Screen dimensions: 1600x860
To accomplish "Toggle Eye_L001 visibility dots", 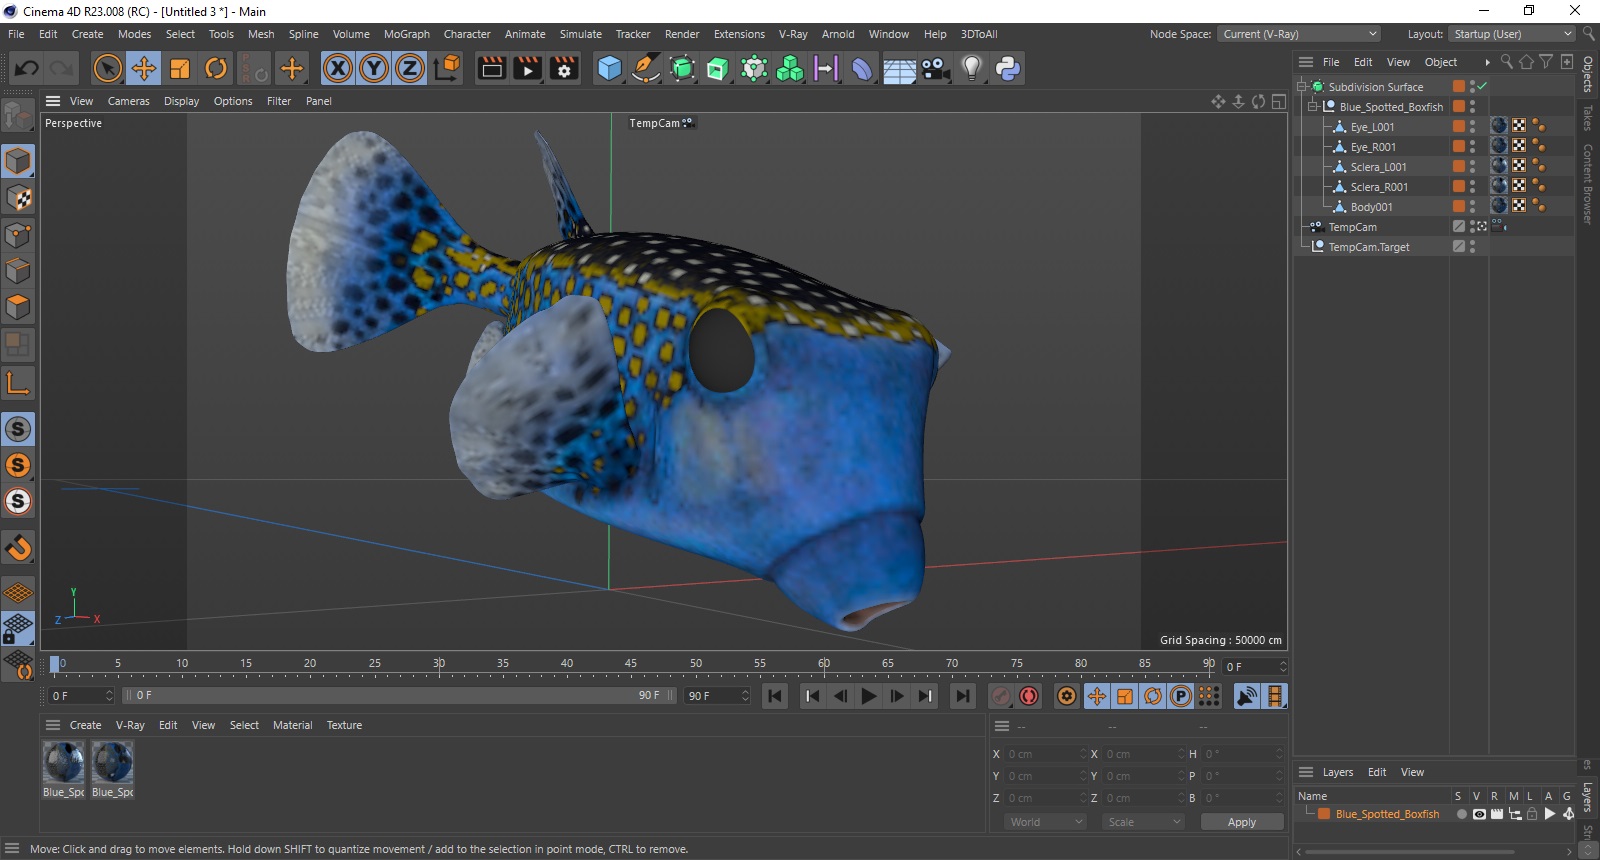I will tap(1472, 127).
